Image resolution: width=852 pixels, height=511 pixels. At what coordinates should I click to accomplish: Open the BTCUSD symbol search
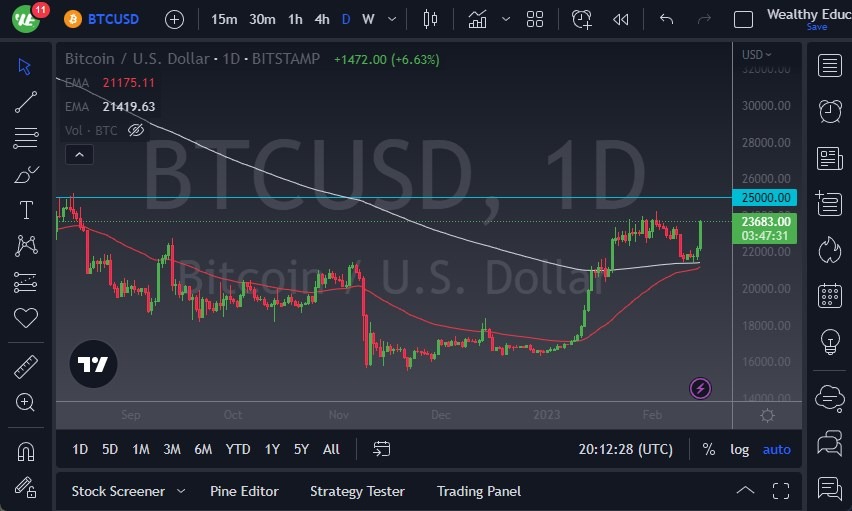click(x=102, y=20)
